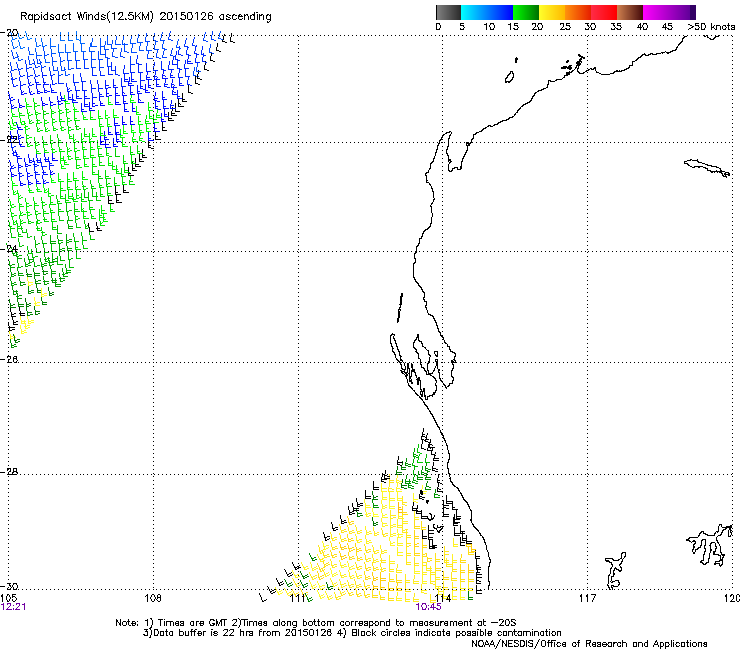Click the orange 25-30 knots legend segment
Screen dimensions: 740x650
point(578,12)
